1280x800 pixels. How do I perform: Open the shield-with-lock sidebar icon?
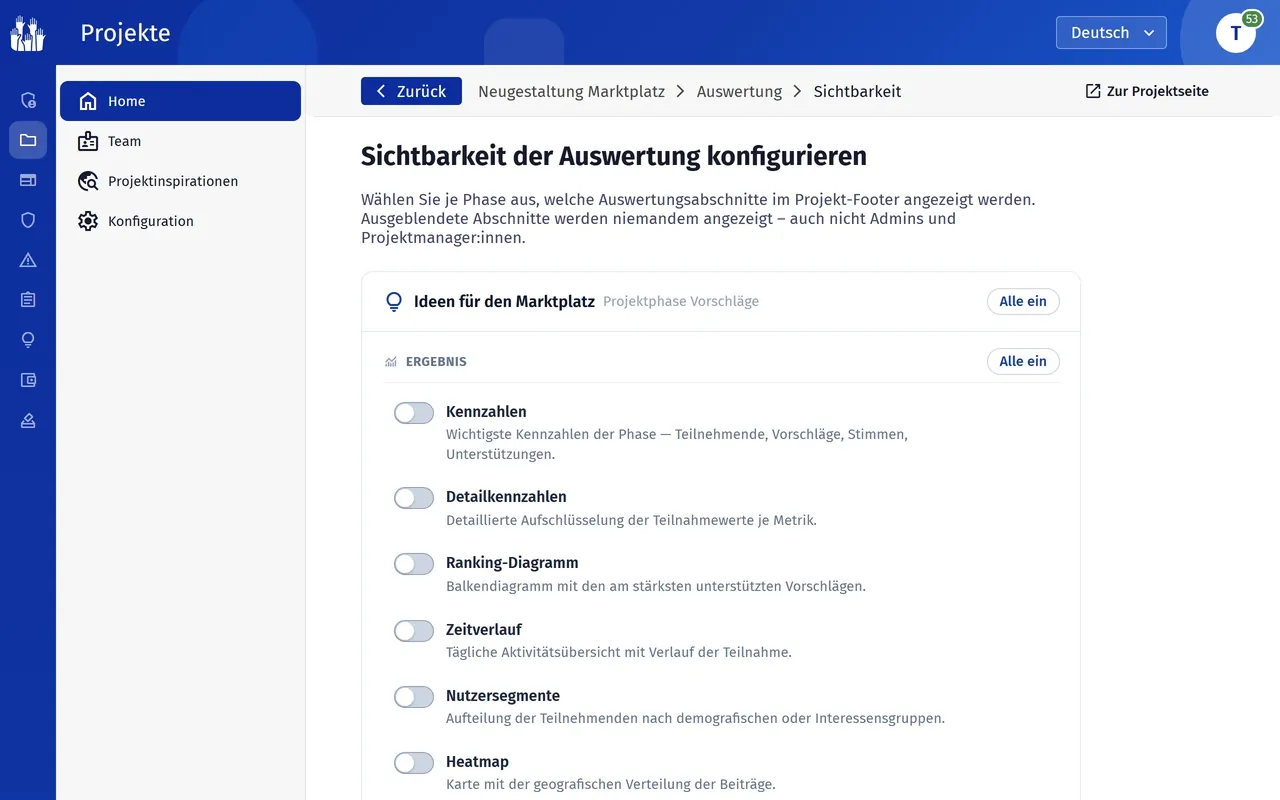click(x=28, y=100)
